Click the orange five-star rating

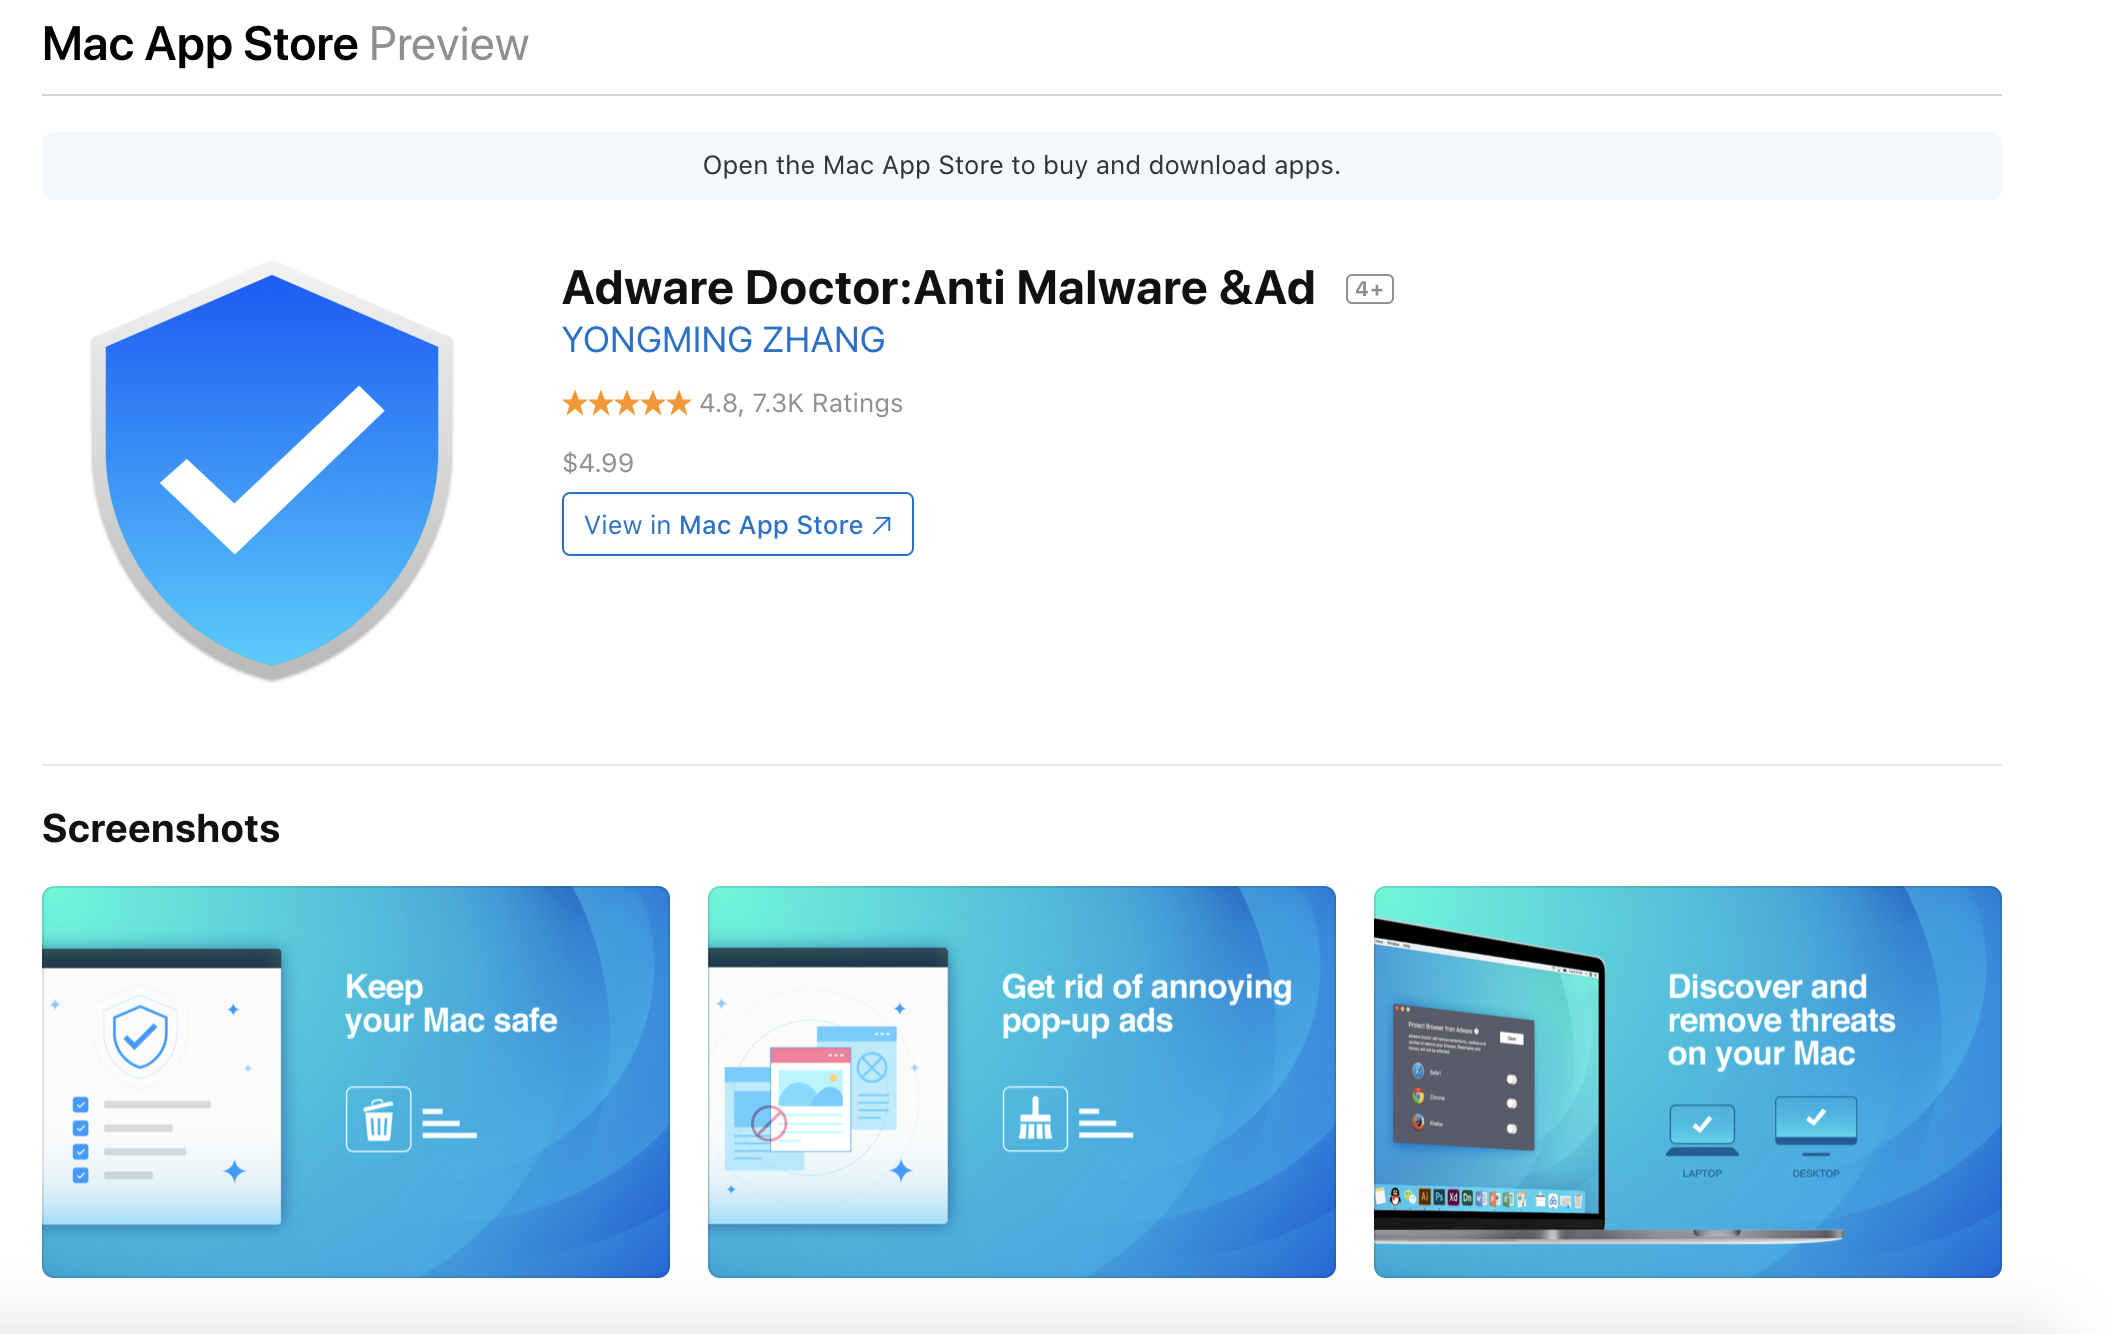coord(626,403)
